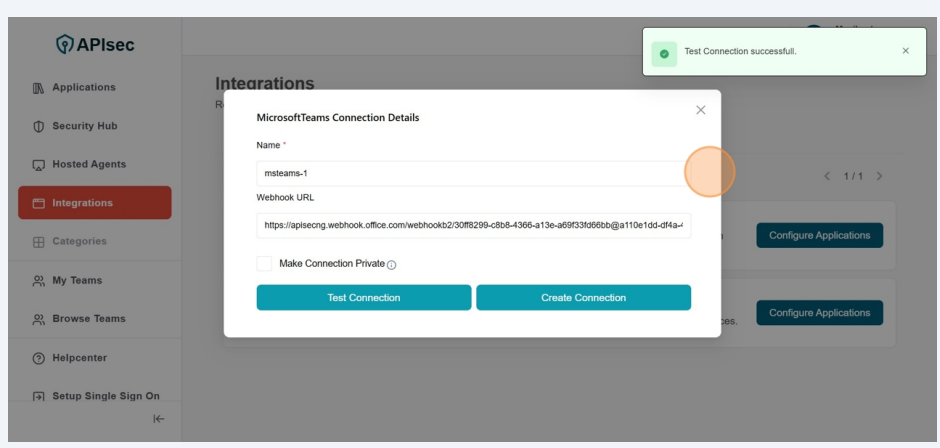
Task: Dismiss the Test Connection successful notification
Action: pyautogui.click(x=905, y=51)
